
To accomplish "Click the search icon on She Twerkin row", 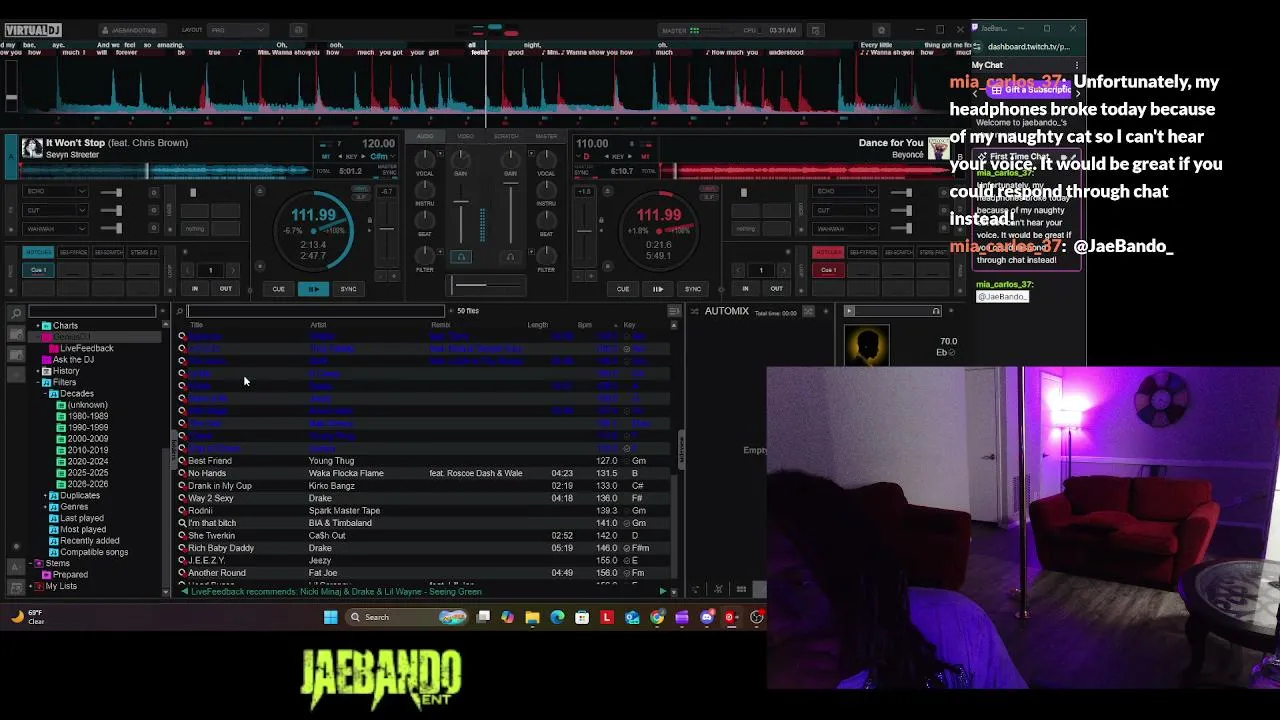I will tap(182, 536).
